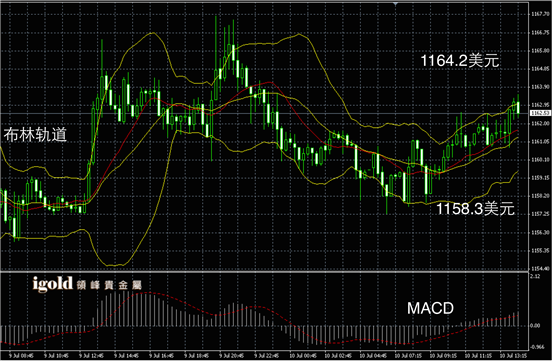Click the MACD 0.00 scale level
The image size is (552, 361).
pyautogui.click(x=535, y=326)
